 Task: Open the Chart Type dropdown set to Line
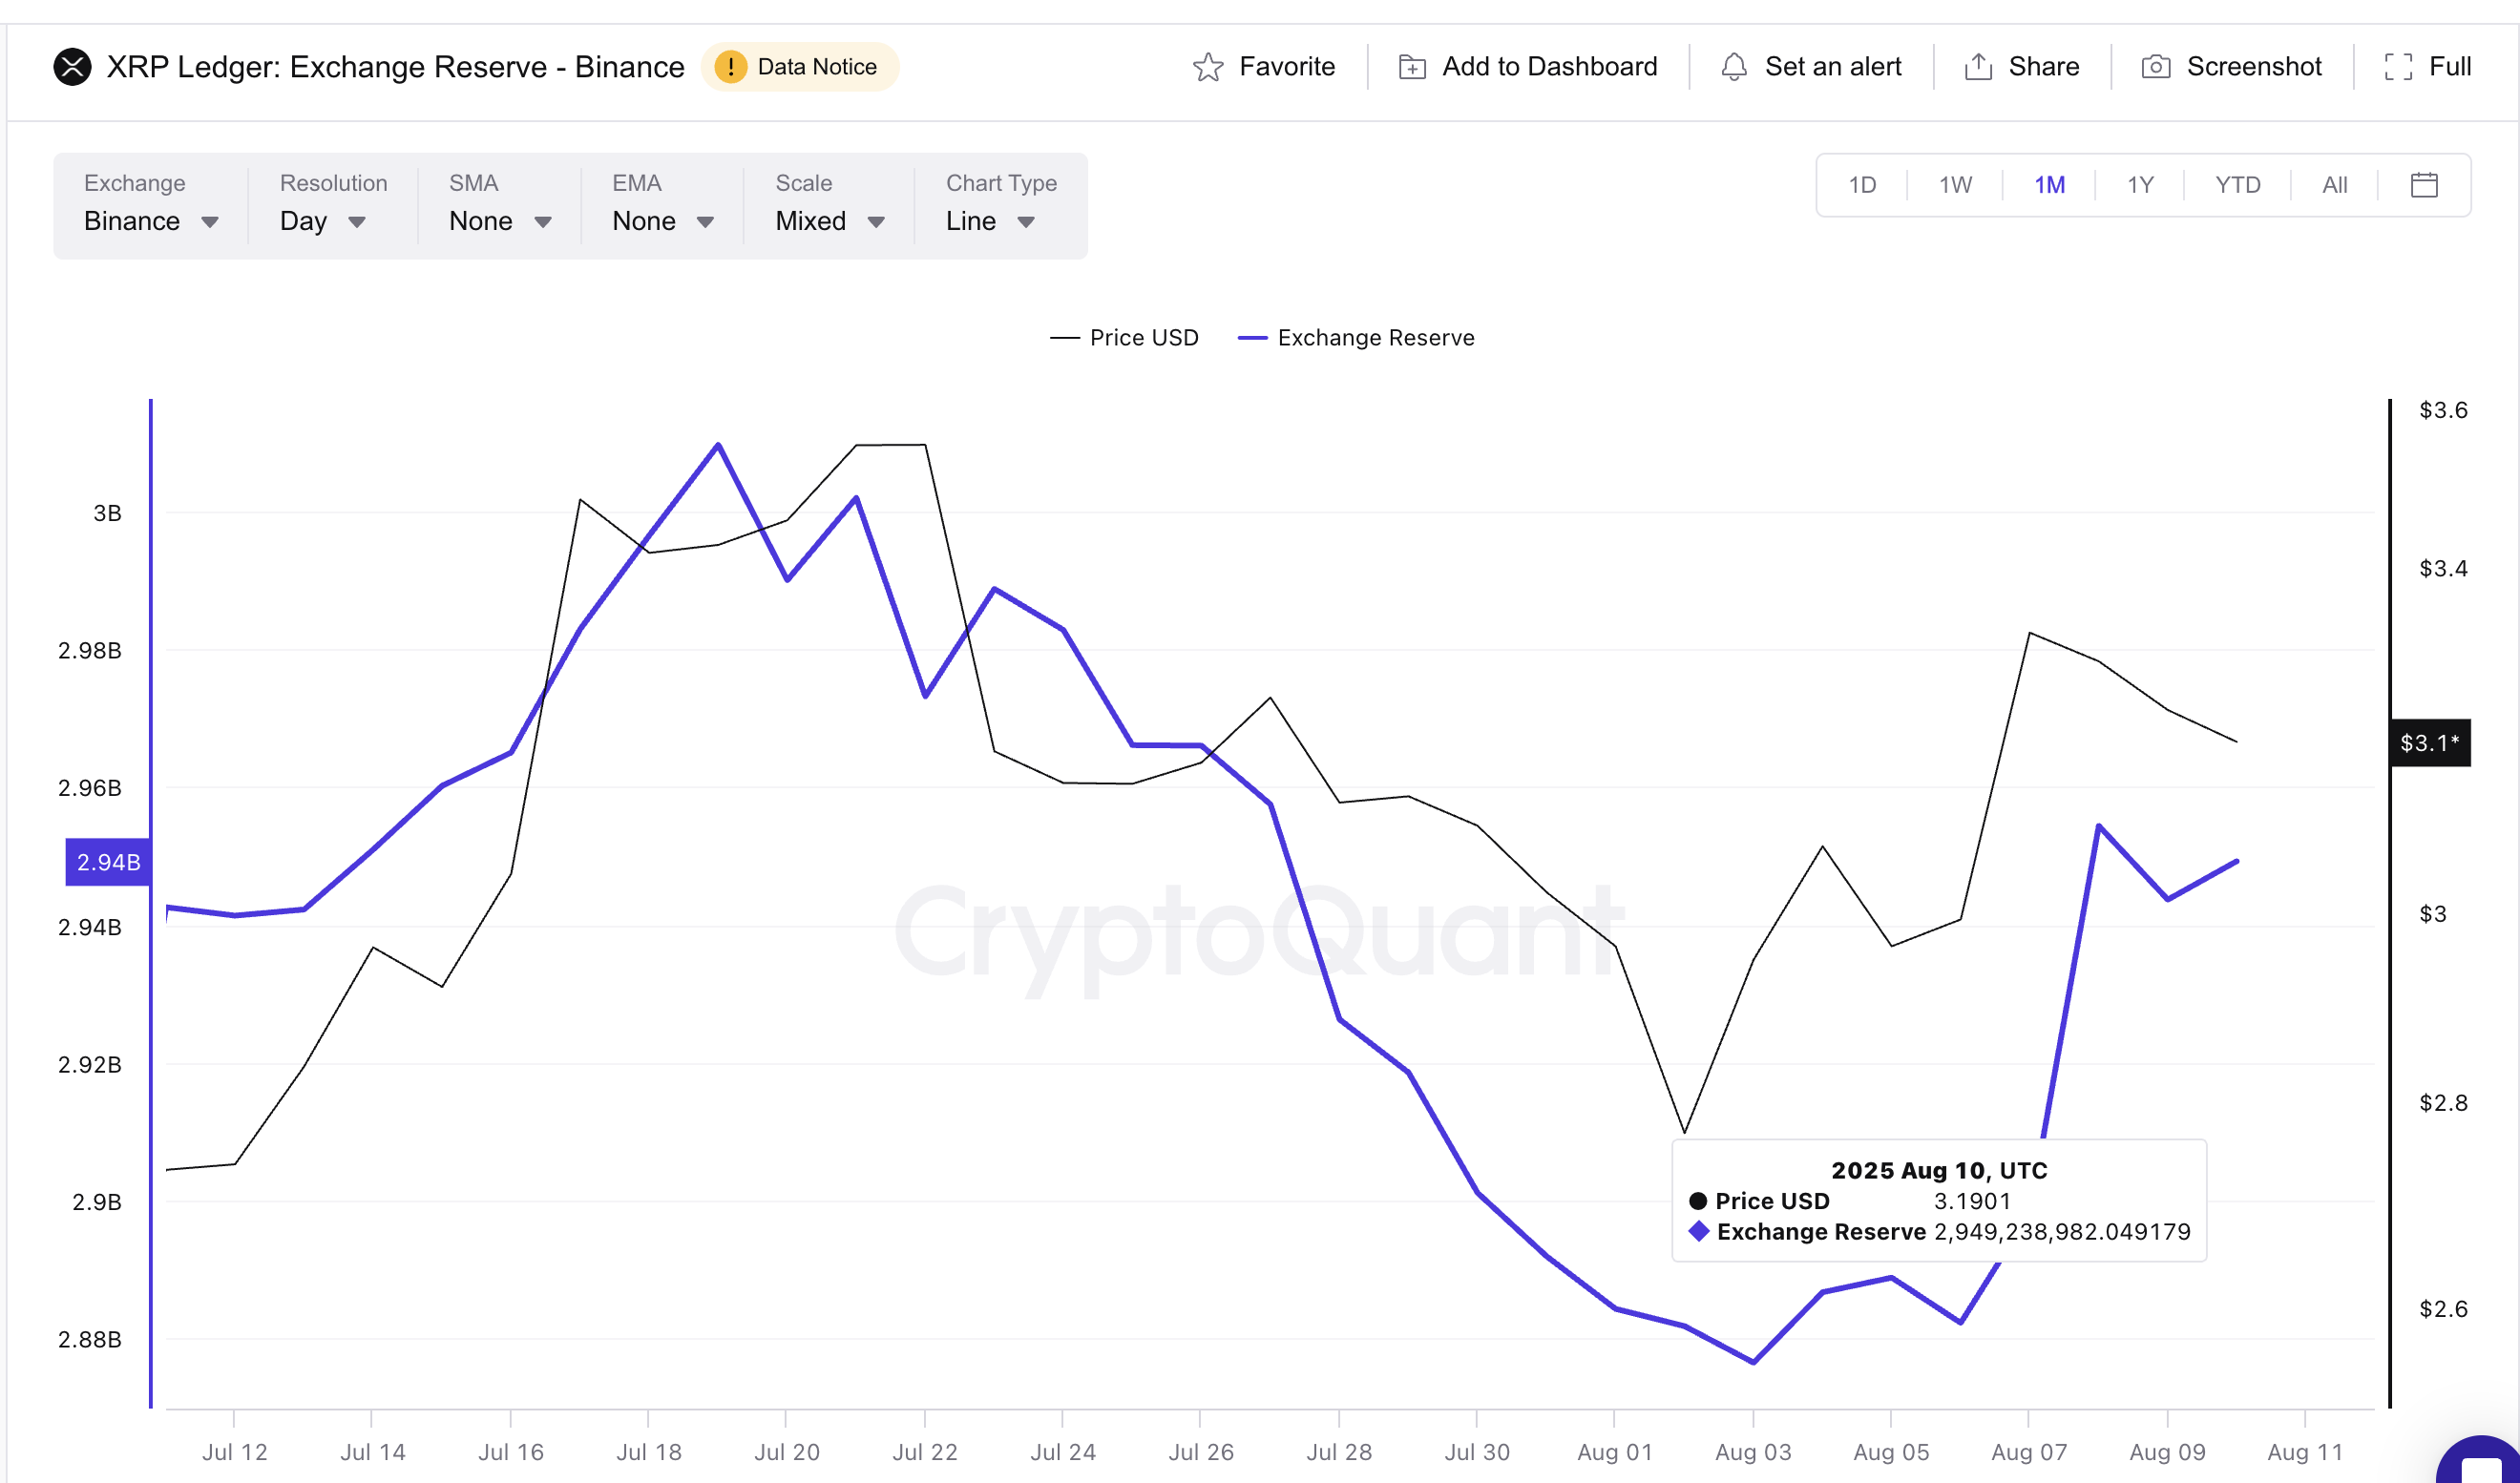click(x=989, y=221)
